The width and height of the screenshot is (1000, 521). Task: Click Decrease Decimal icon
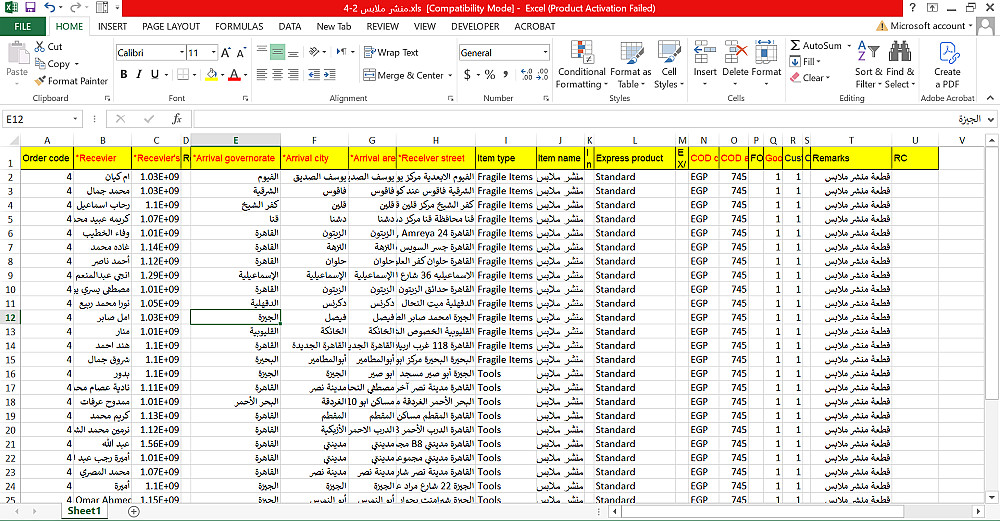tap(542, 75)
